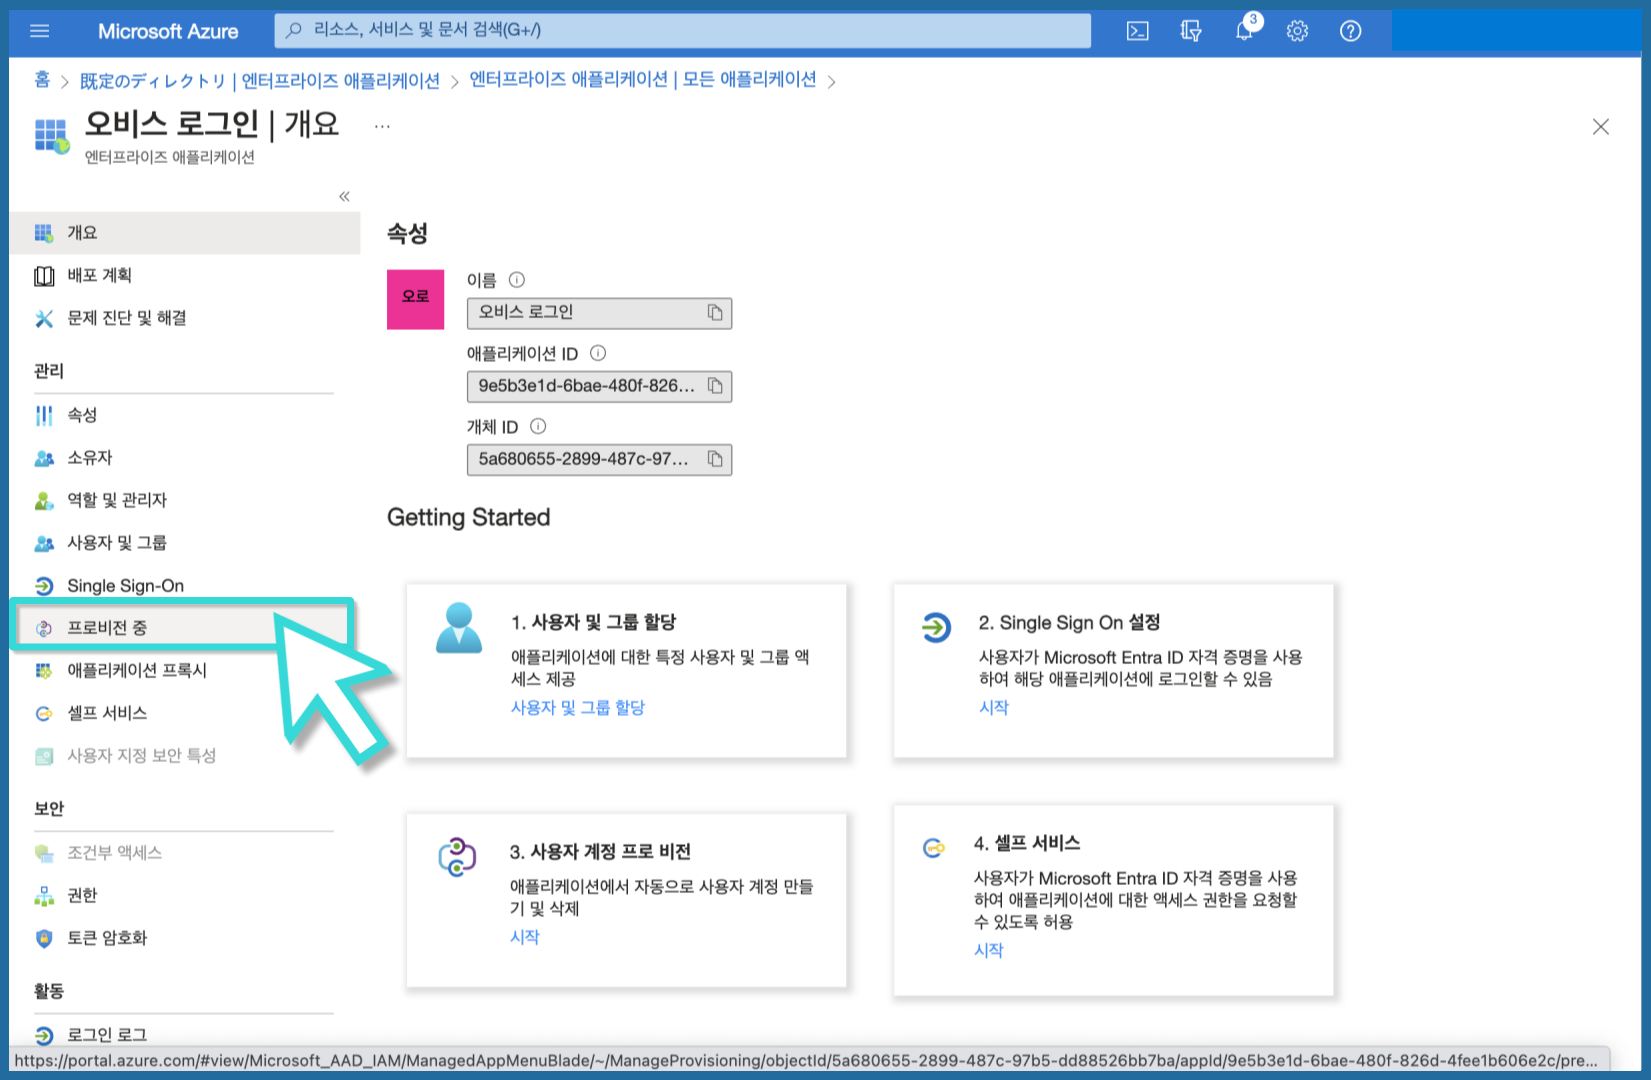Open 모든 애플리케이션 breadcrumb
The width and height of the screenshot is (1651, 1080).
[643, 80]
